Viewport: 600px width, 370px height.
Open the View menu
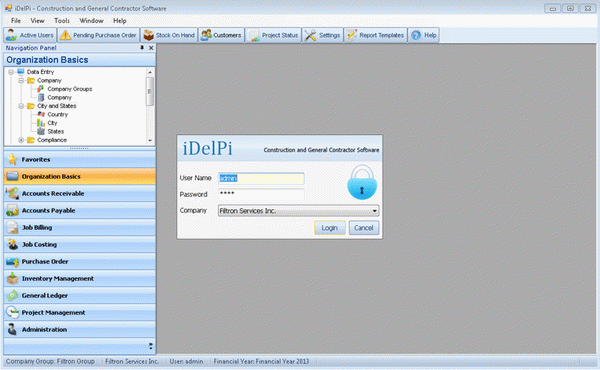click(38, 21)
